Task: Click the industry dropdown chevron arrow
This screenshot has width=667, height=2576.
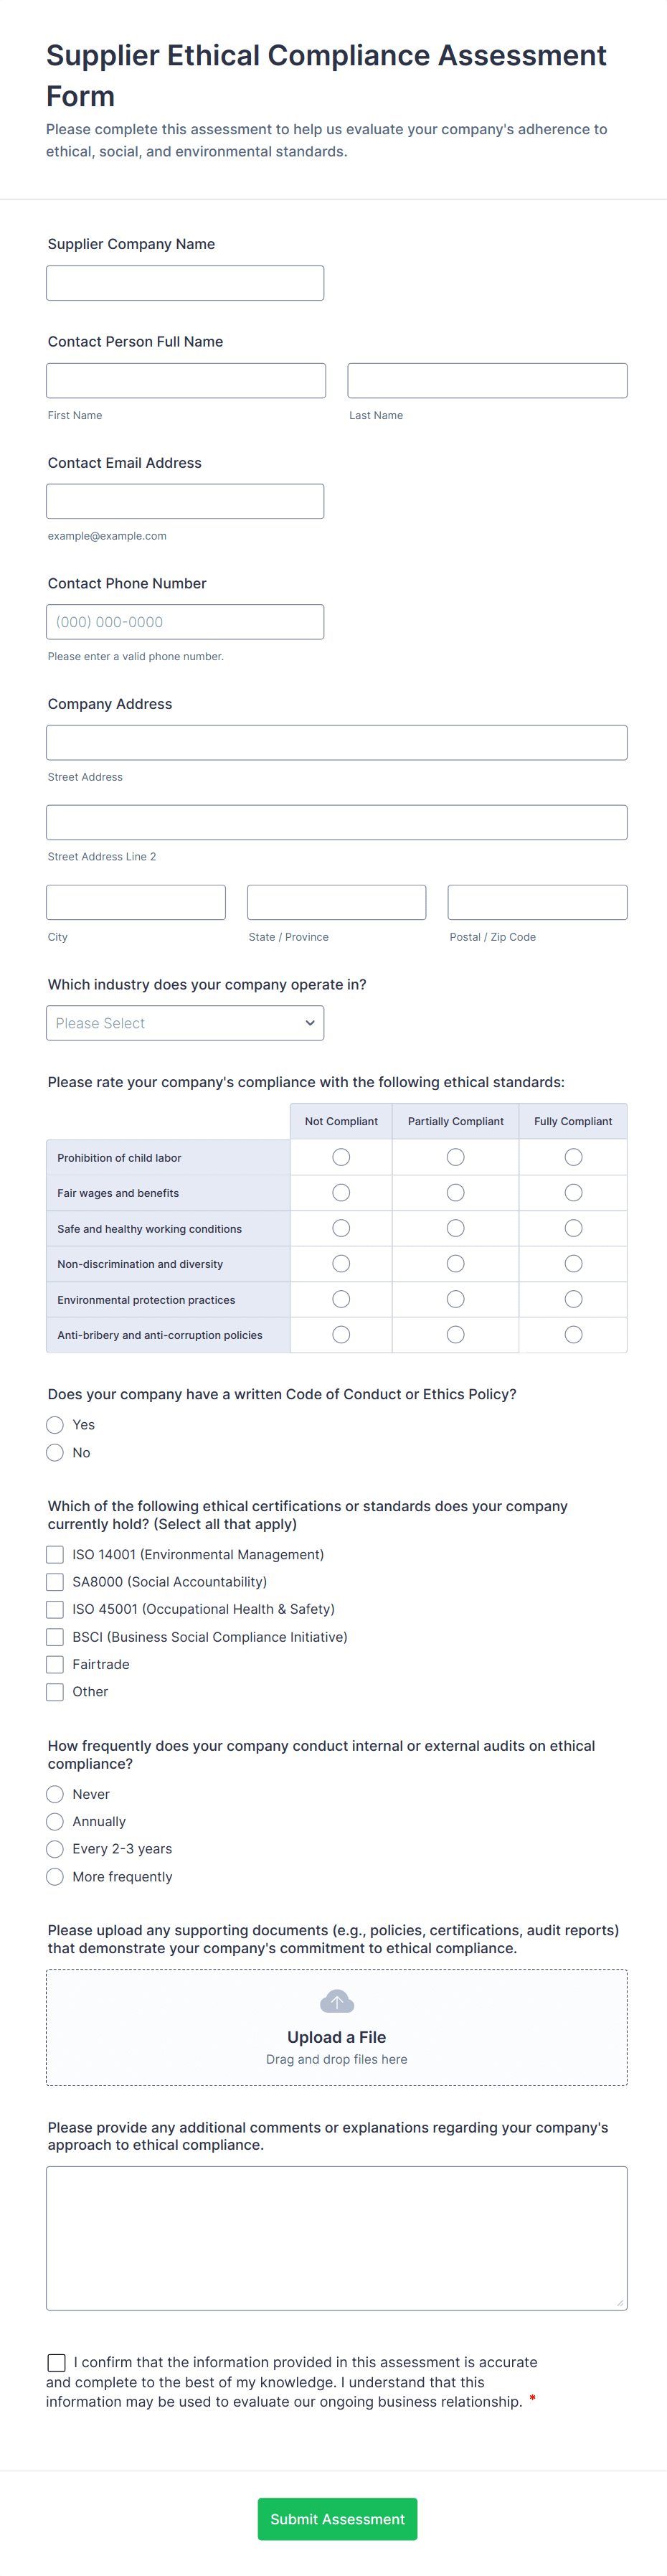Action: tap(310, 1022)
